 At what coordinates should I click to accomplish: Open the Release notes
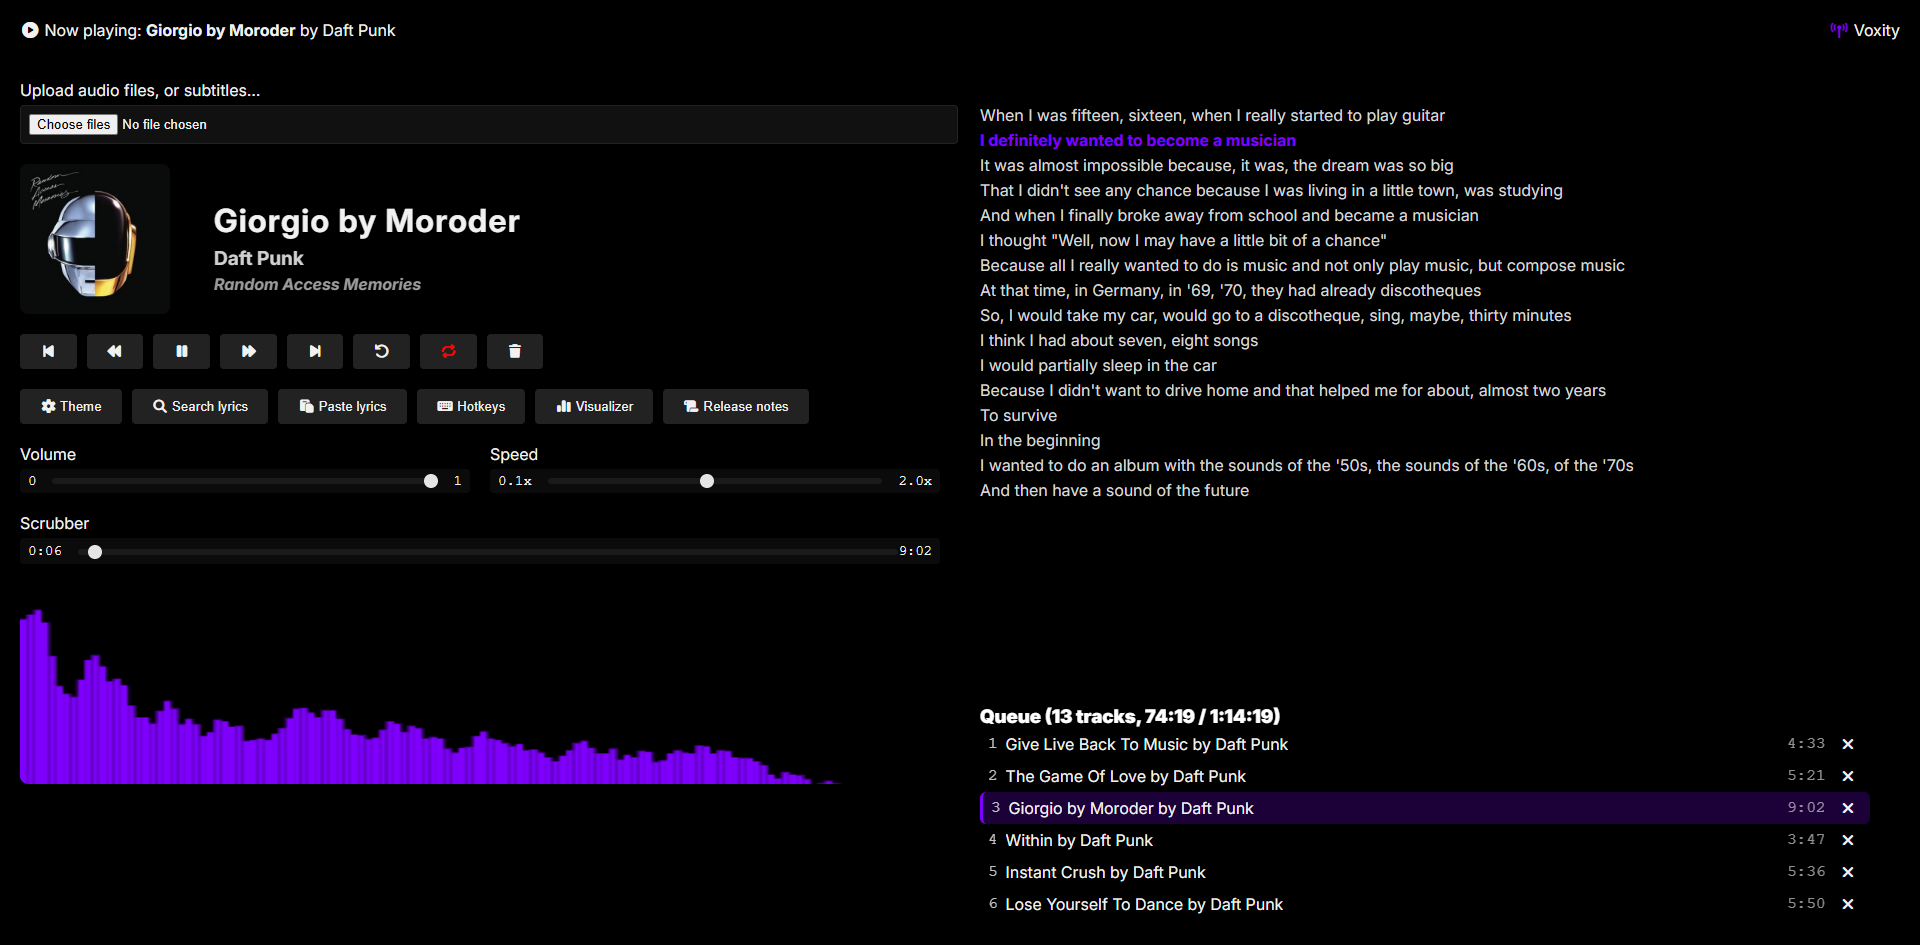[736, 406]
